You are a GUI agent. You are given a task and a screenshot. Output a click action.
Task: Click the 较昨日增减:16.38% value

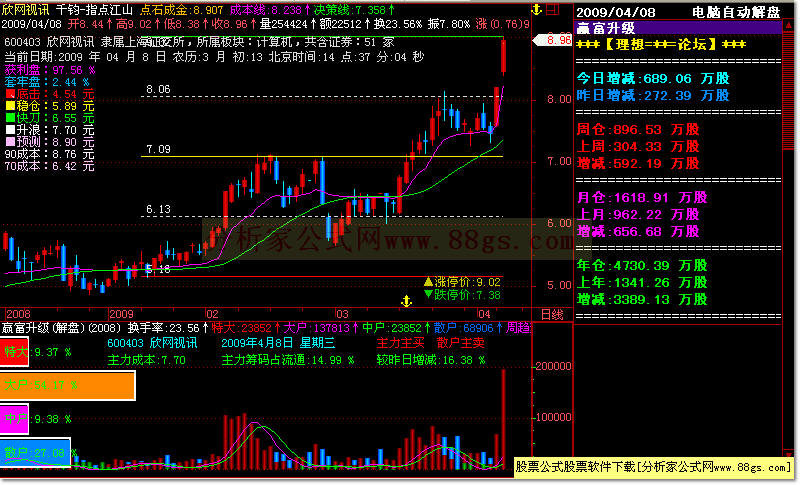[431, 360]
